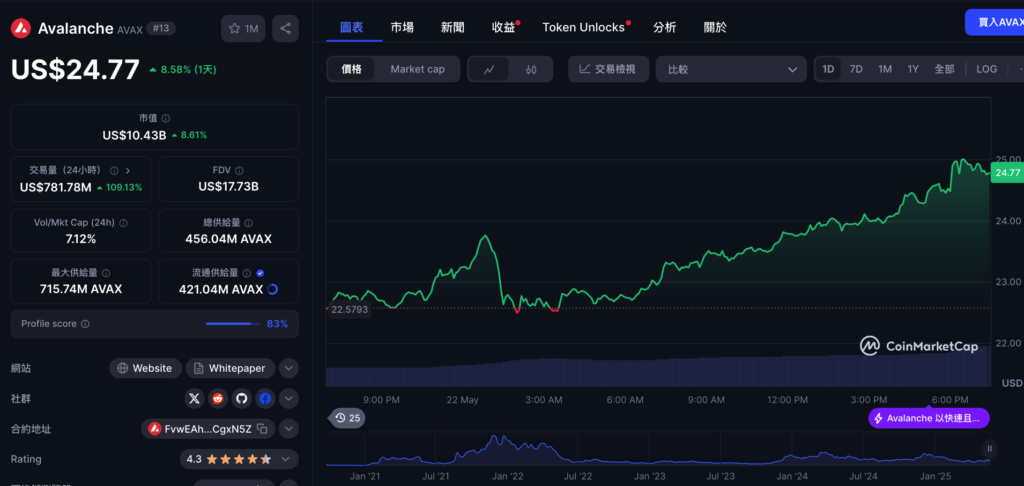Toggle LOG scale on chart
The width and height of the screenshot is (1024, 486).
click(986, 69)
